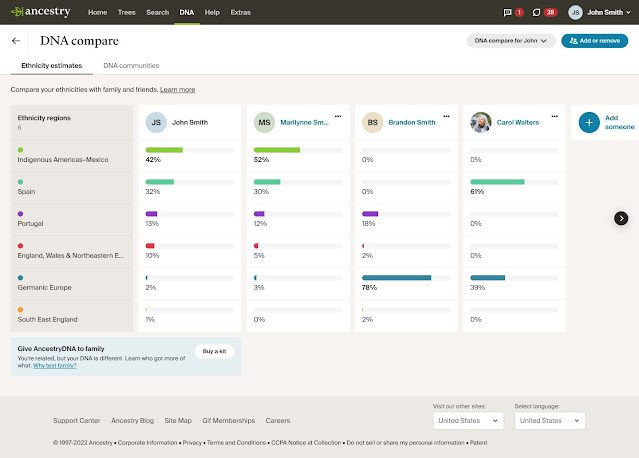Select the South East England region label

[47, 319]
